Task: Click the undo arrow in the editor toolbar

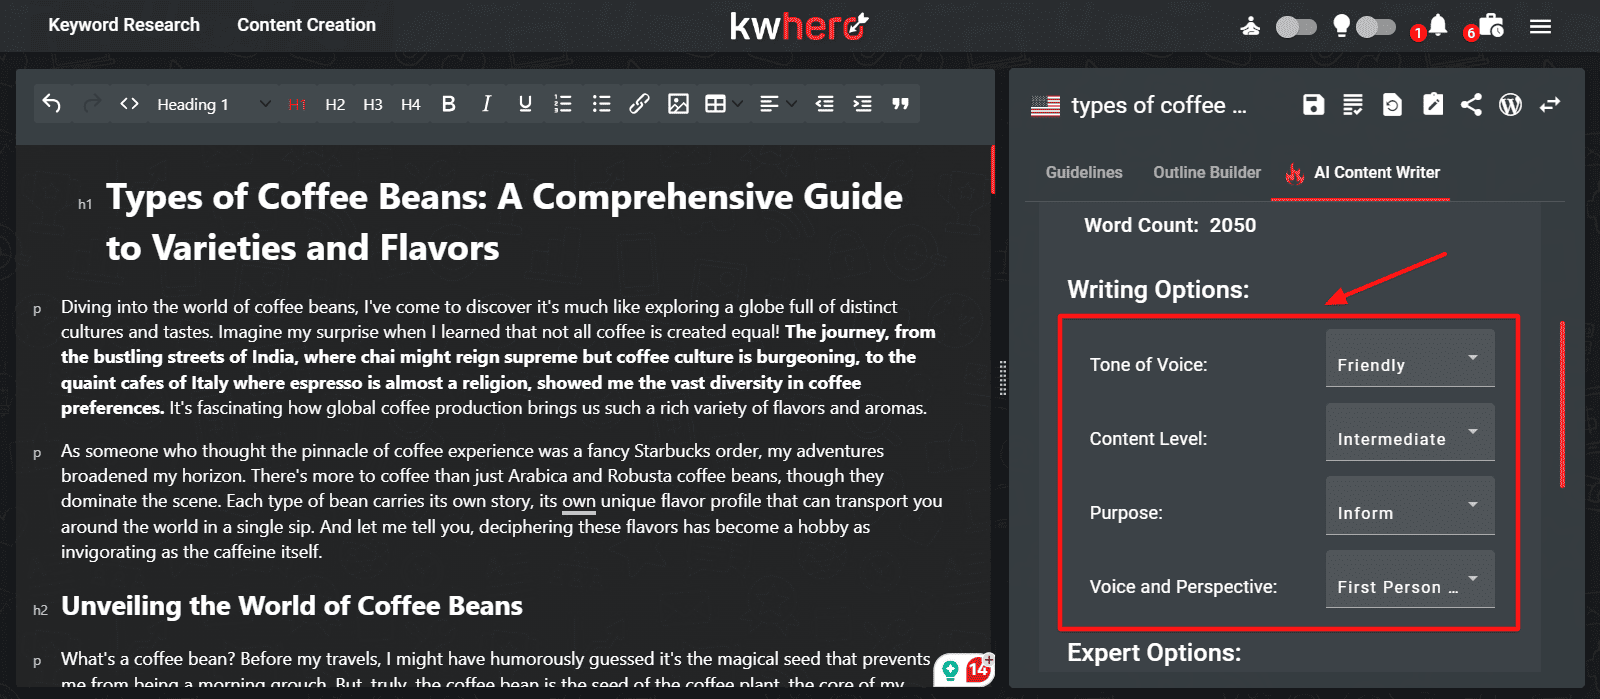Action: 52,104
